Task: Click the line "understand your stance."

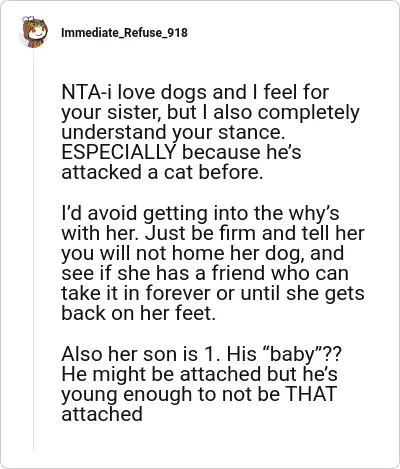Action: pos(173,132)
